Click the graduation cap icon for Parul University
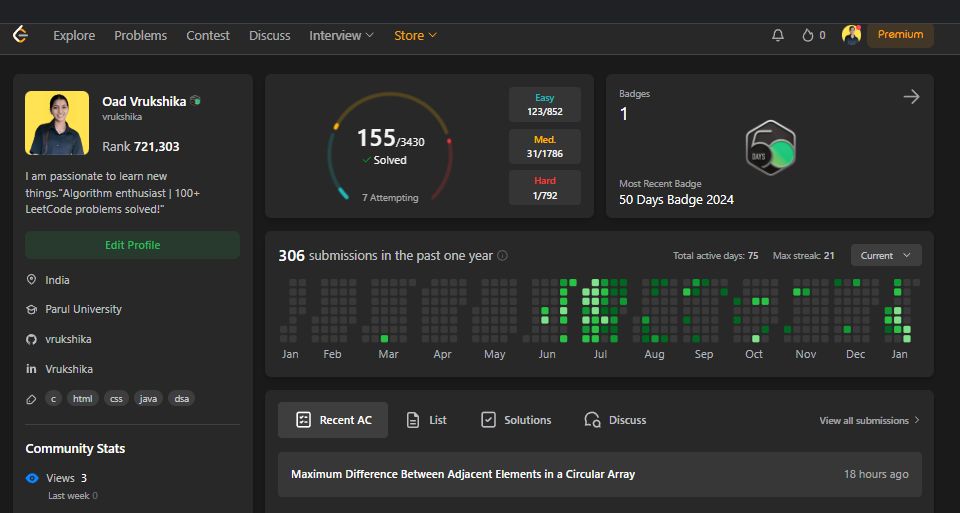Viewport: 960px width, 513px height. 31,309
